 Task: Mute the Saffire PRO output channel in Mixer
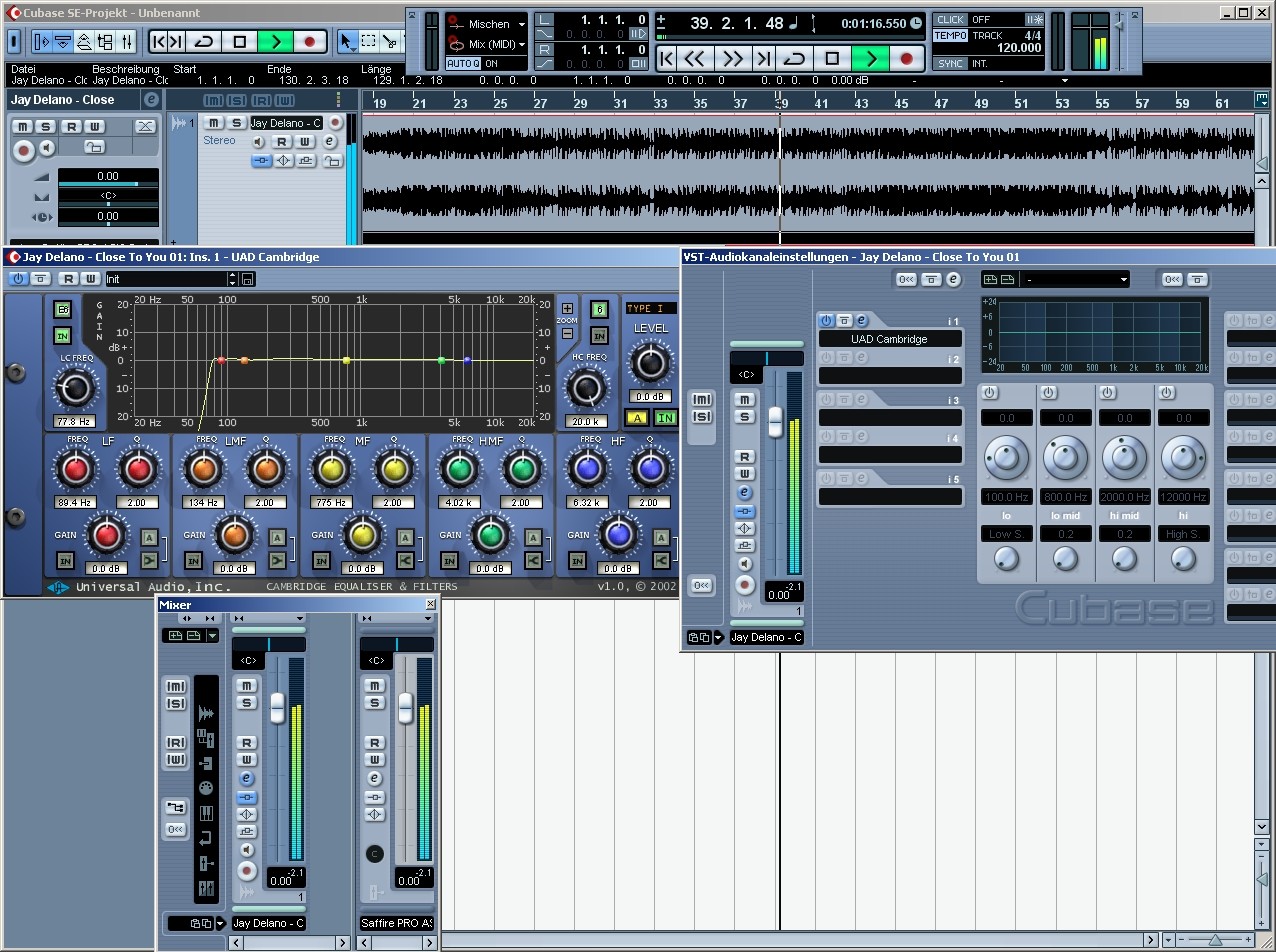(x=374, y=685)
